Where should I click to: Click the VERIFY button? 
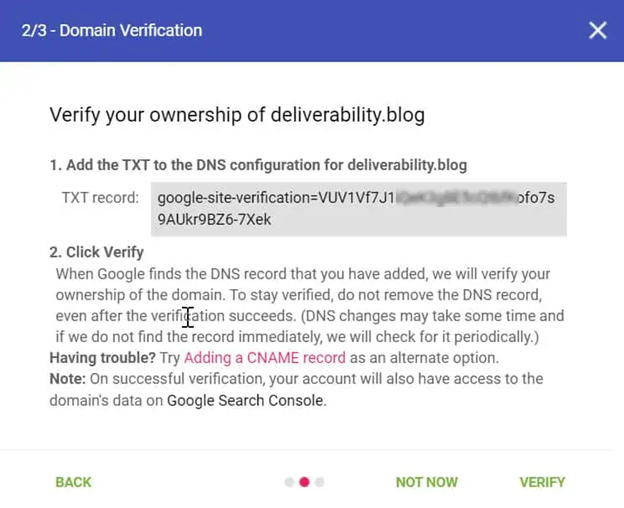[542, 482]
